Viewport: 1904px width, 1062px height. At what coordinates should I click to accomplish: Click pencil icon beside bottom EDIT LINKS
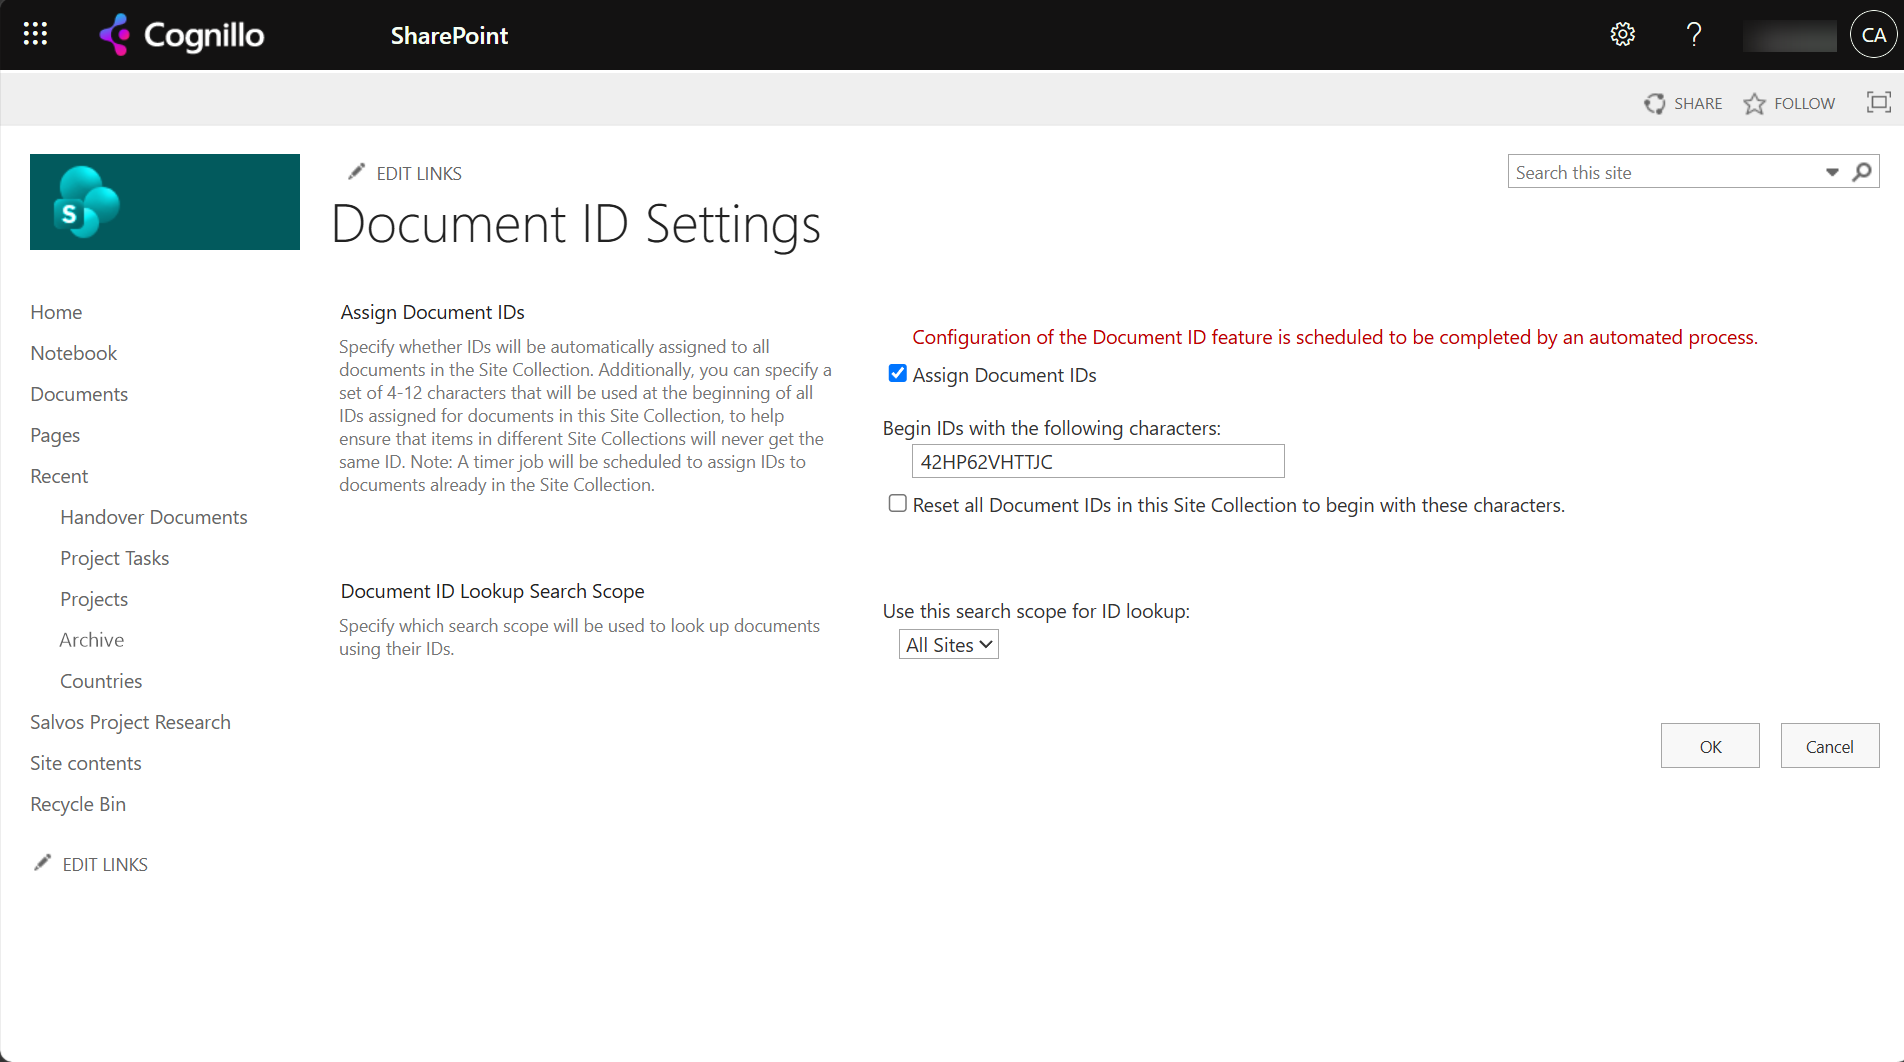tap(42, 862)
